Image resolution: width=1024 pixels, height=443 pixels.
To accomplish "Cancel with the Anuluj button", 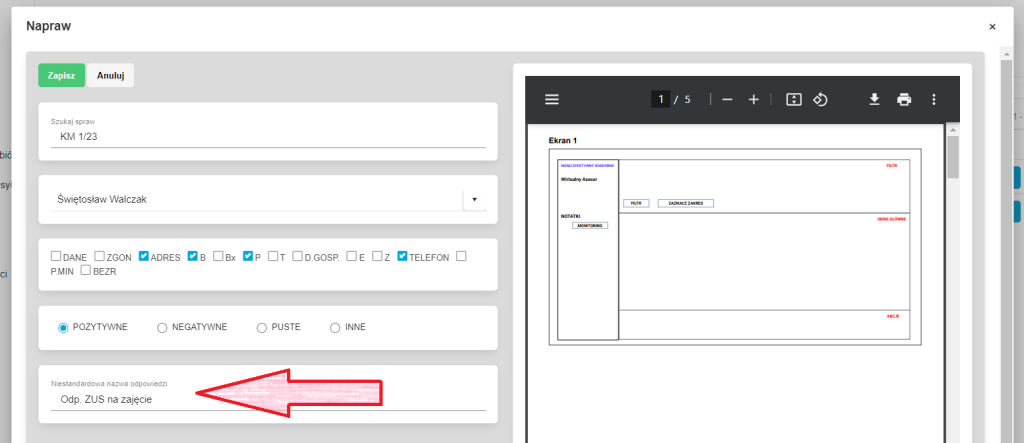I will point(110,75).
